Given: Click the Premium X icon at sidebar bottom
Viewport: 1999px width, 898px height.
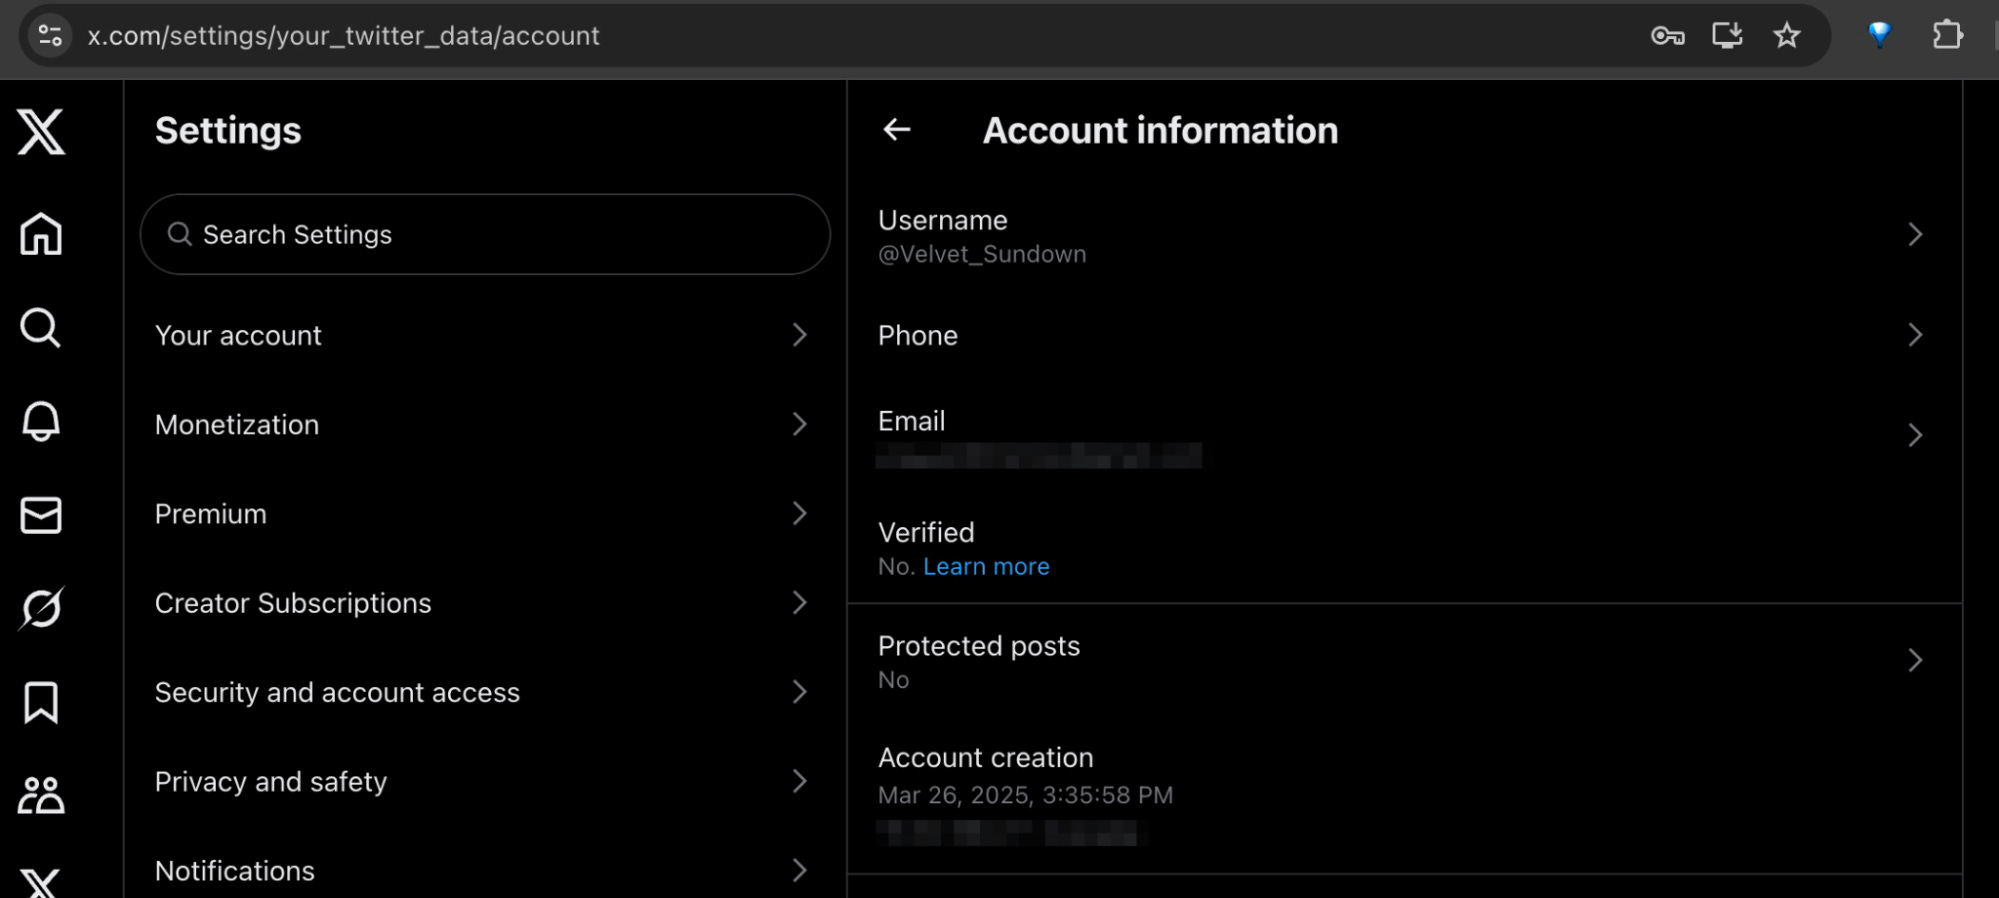Looking at the screenshot, I should (x=41, y=882).
